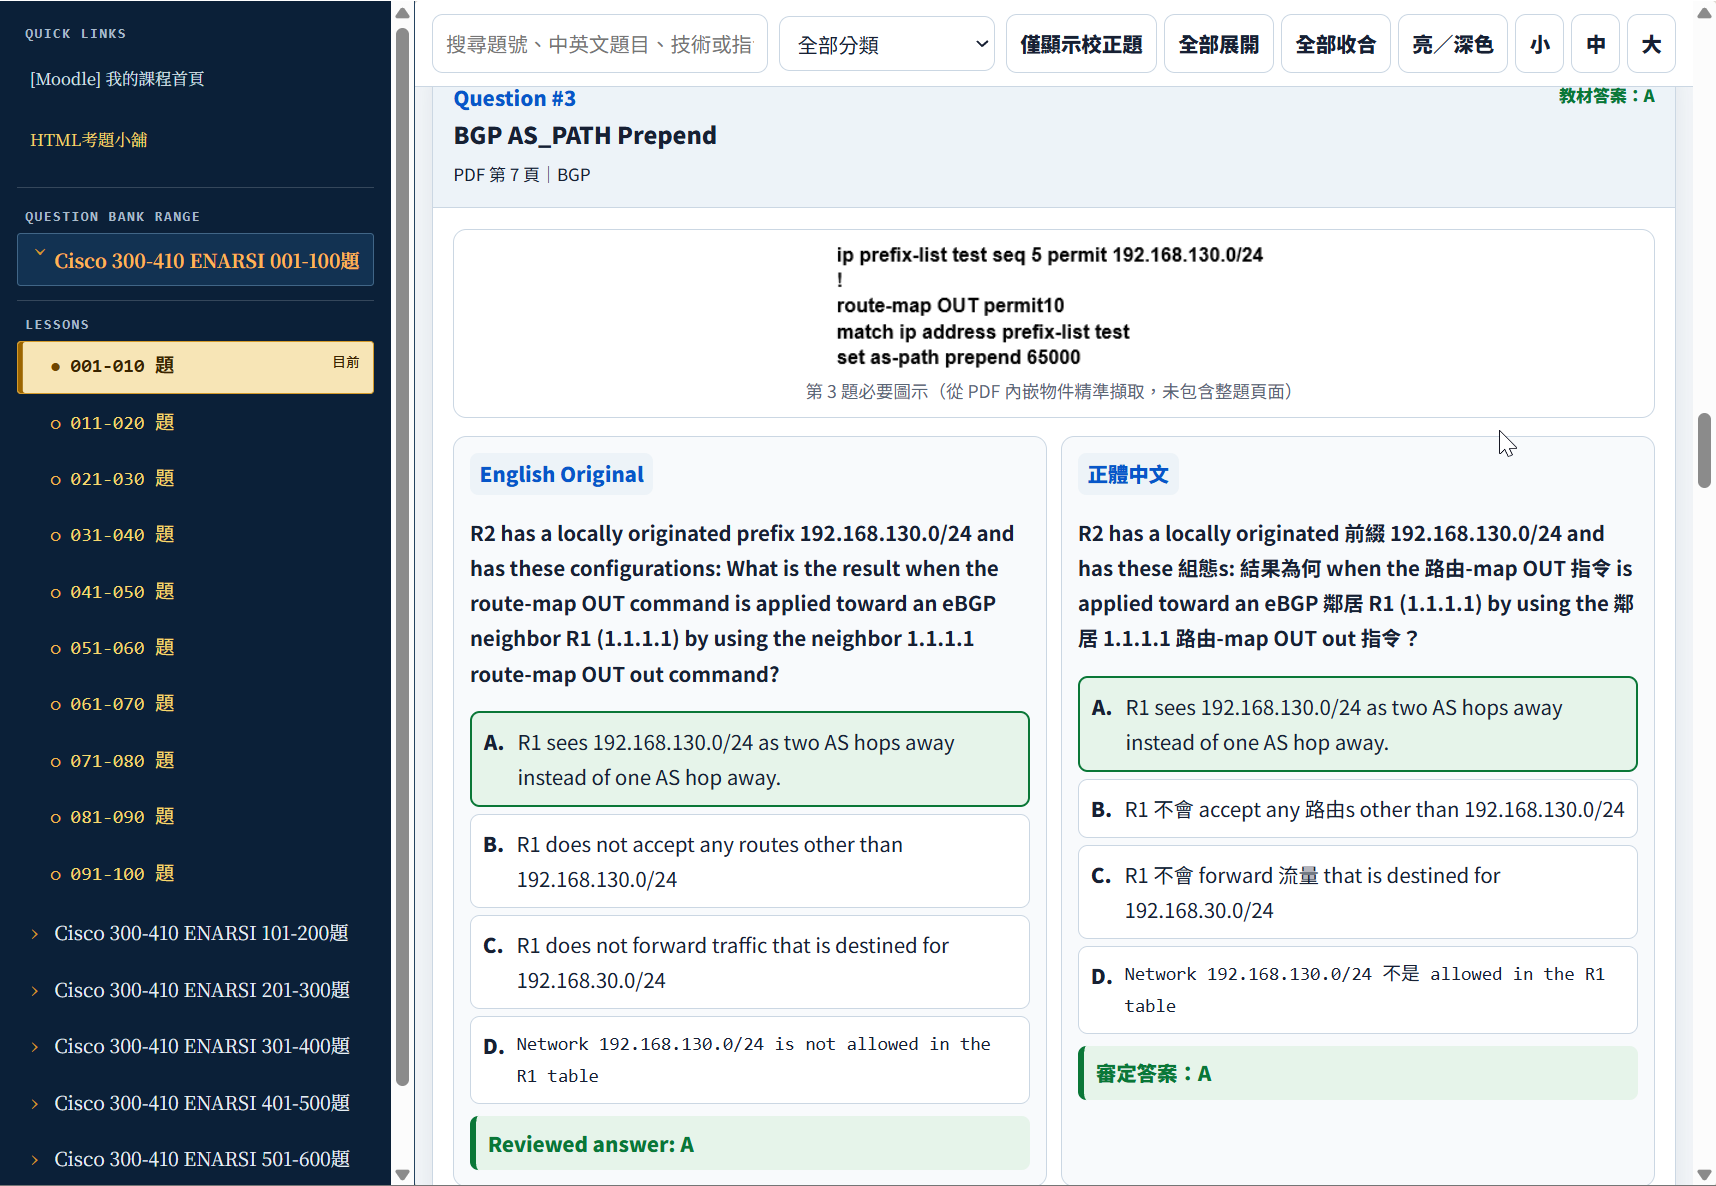Set small font size 小
1716x1186 pixels.
tap(1540, 44)
